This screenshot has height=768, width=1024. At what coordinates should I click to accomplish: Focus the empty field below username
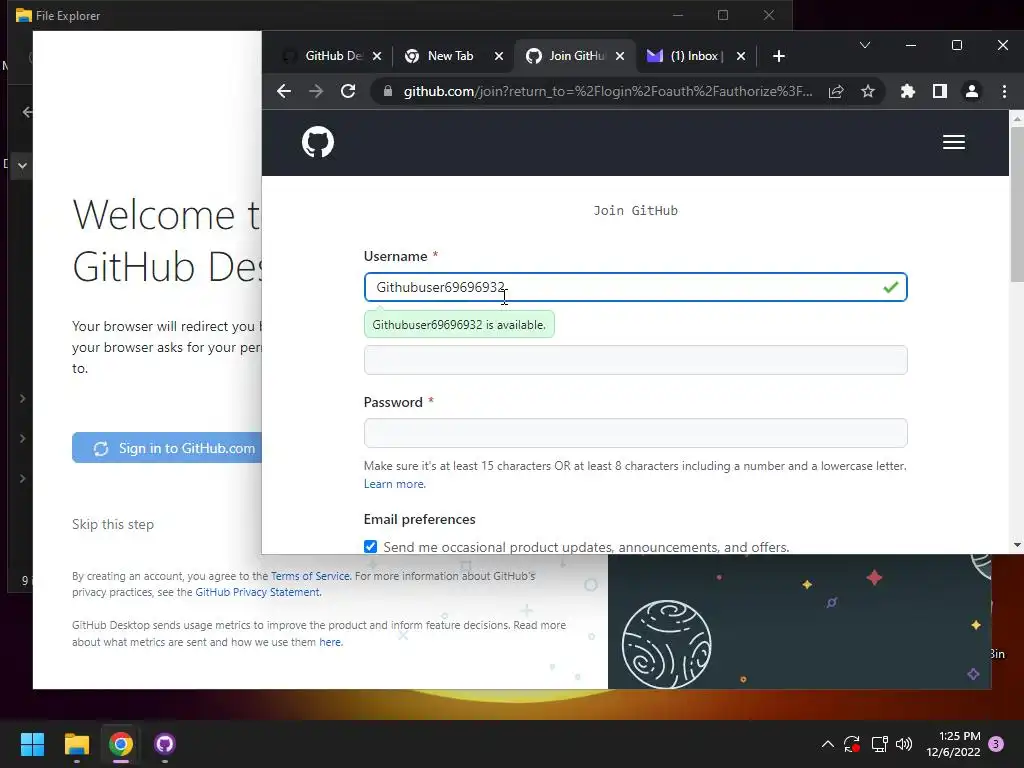point(635,360)
